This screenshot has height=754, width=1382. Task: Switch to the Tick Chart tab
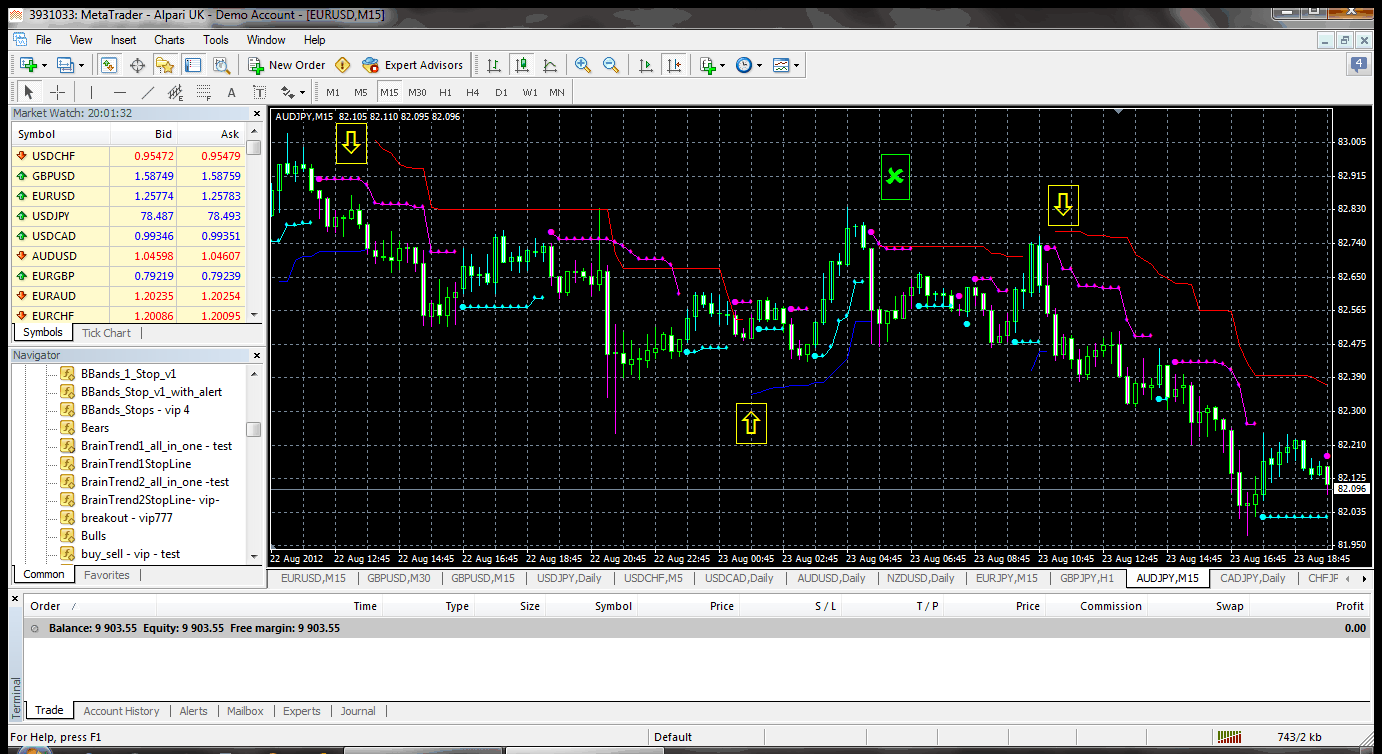pyautogui.click(x=106, y=333)
